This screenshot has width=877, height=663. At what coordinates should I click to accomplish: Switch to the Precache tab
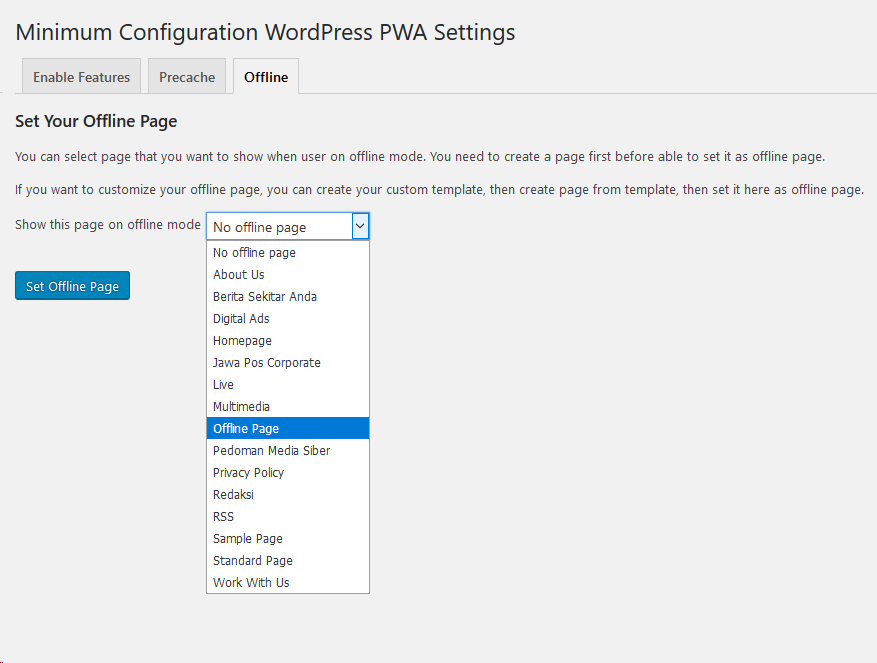187,77
